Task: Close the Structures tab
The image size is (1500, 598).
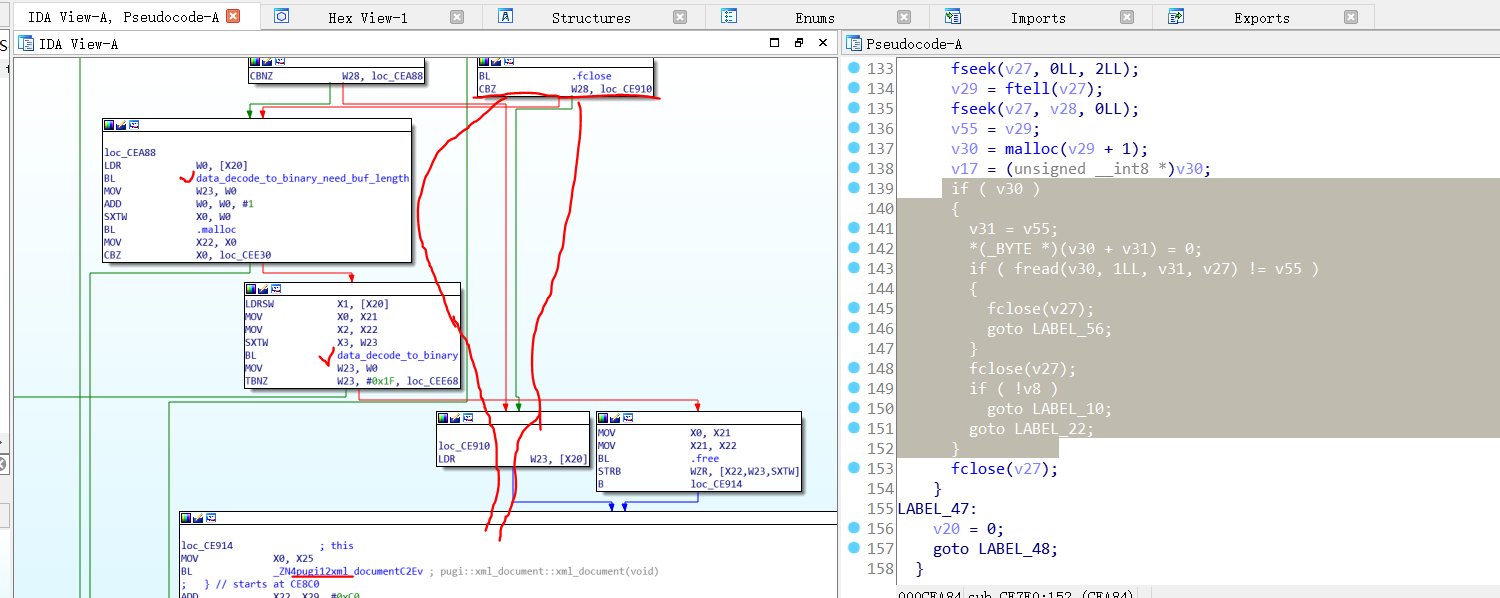Action: point(680,17)
